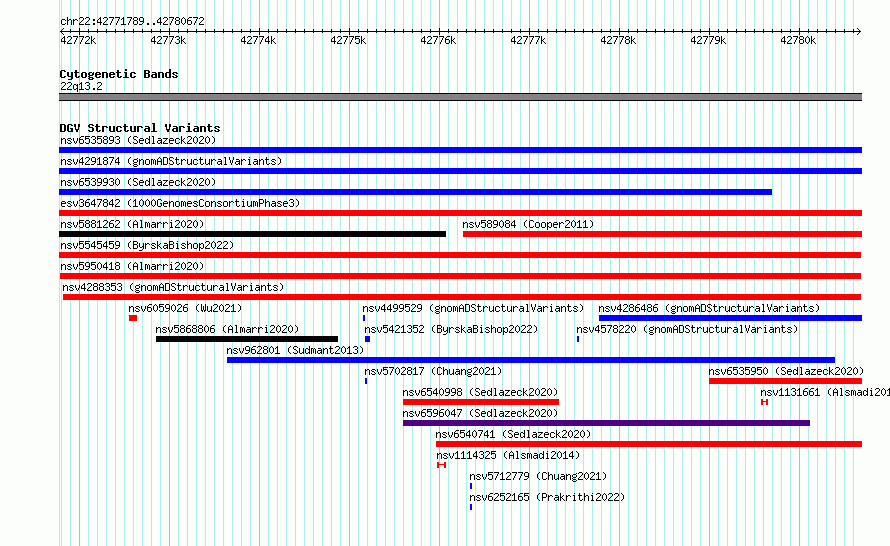Click the nsv6535893 (Sedlazeck2020) variant label
The height and width of the screenshot is (546, 890).
click(x=138, y=140)
